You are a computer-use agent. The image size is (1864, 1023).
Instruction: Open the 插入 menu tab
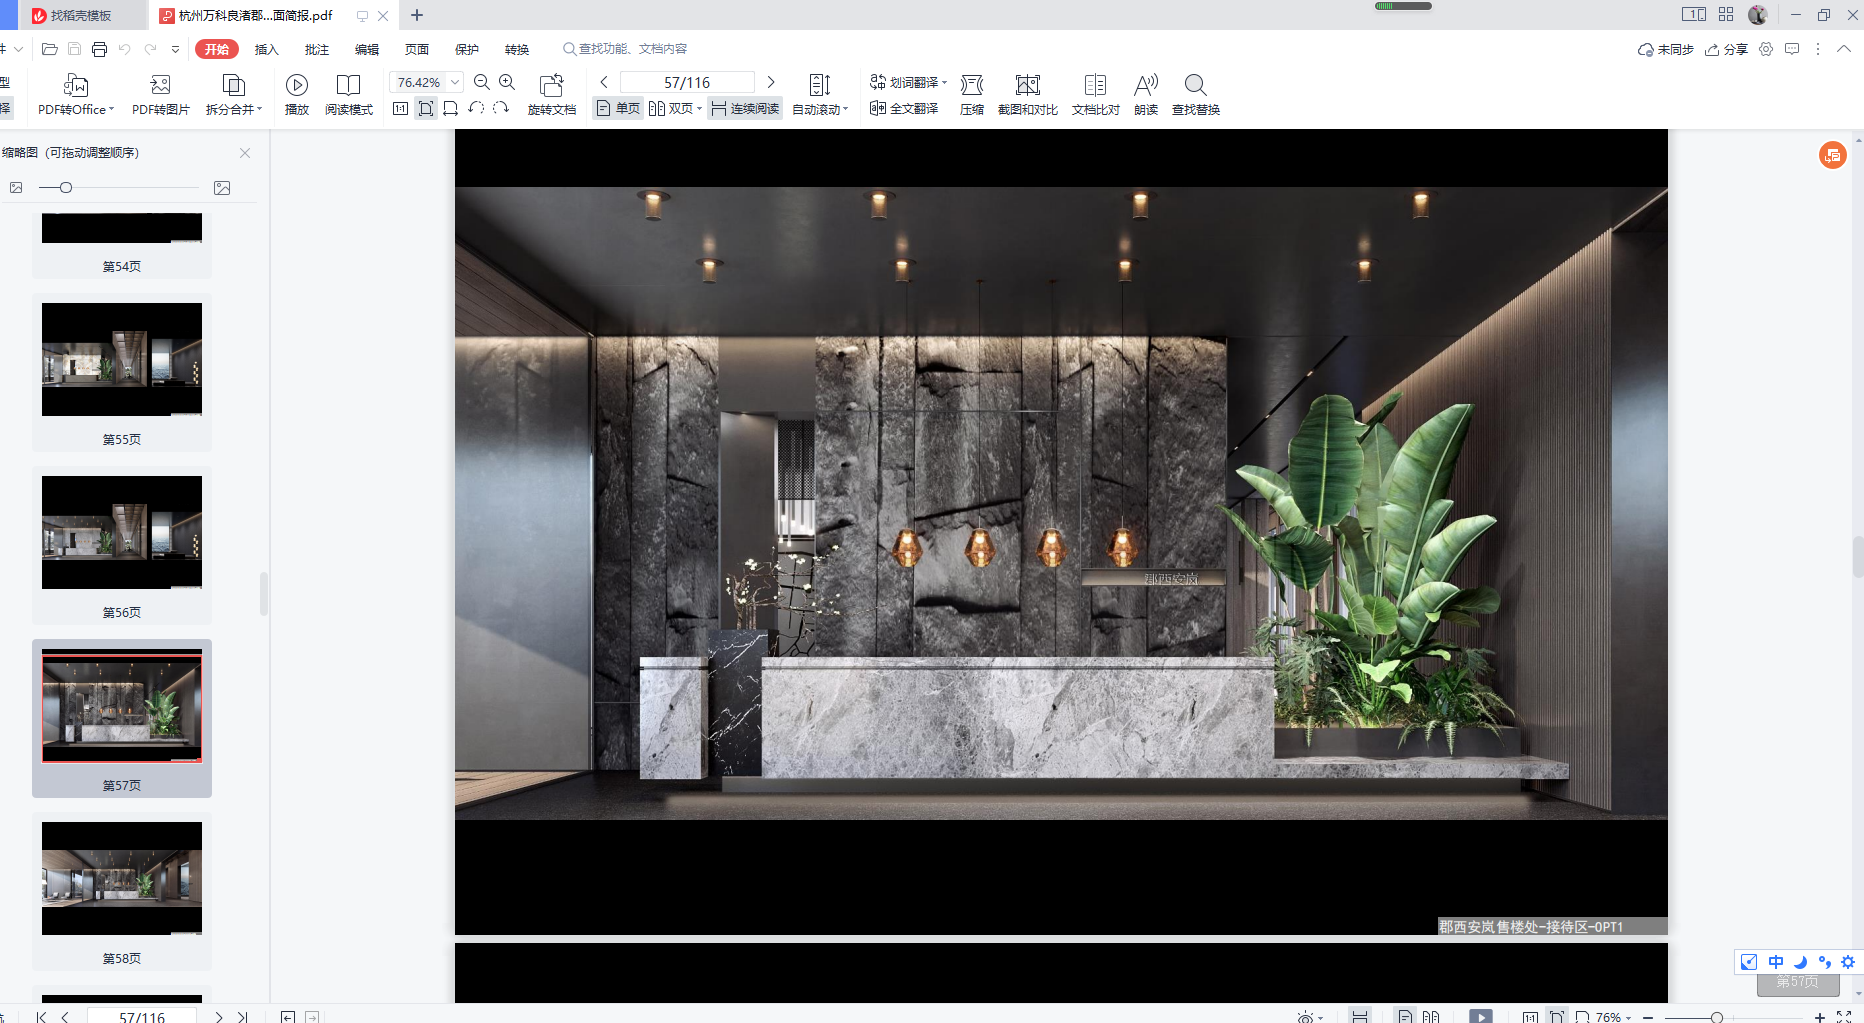(266, 49)
